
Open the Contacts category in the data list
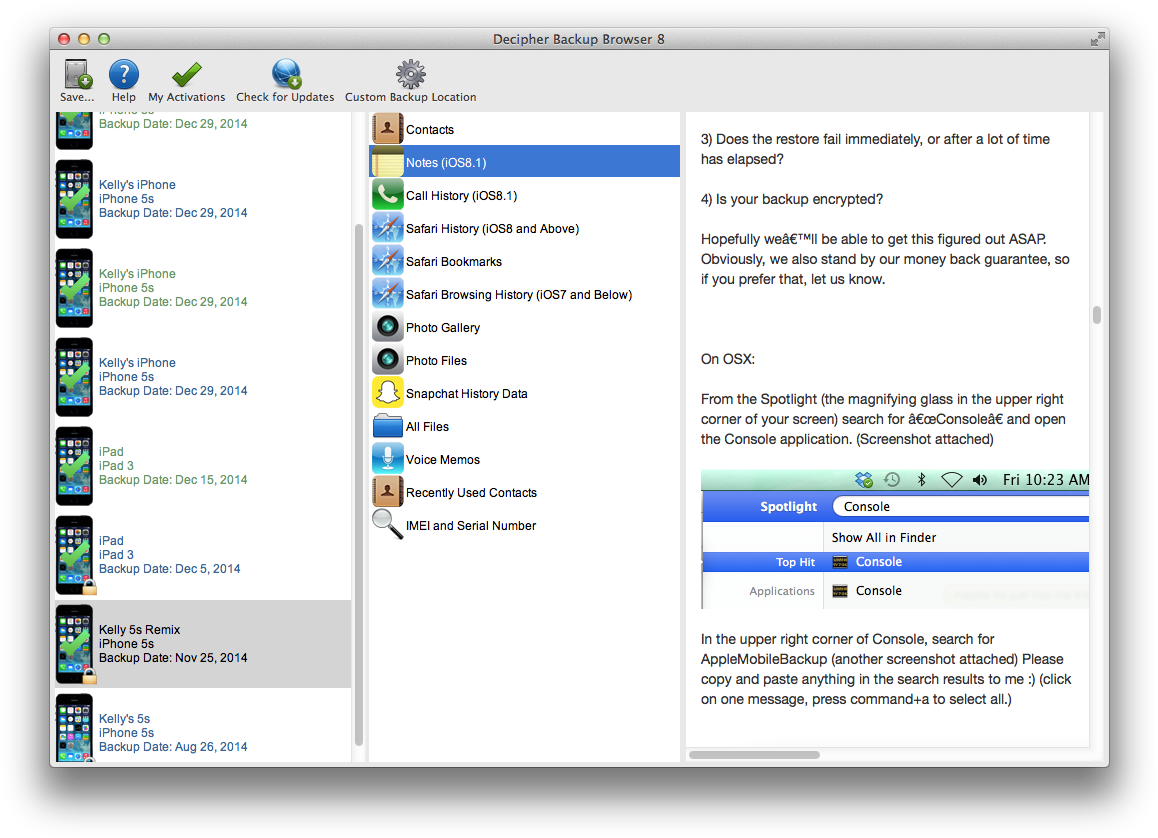[x=431, y=128]
